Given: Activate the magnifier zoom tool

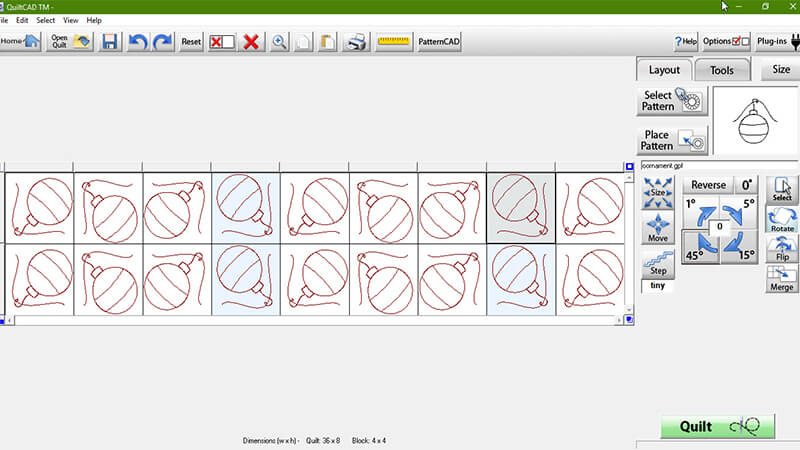Looking at the screenshot, I should pyautogui.click(x=279, y=42).
